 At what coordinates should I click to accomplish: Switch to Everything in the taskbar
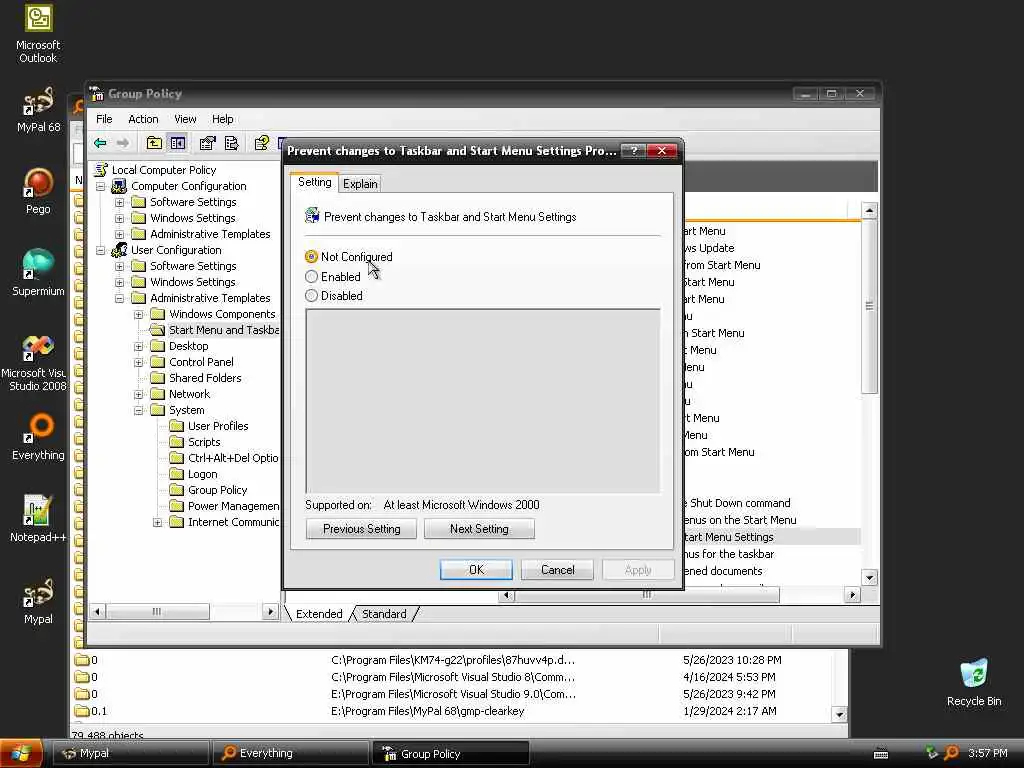coord(290,753)
